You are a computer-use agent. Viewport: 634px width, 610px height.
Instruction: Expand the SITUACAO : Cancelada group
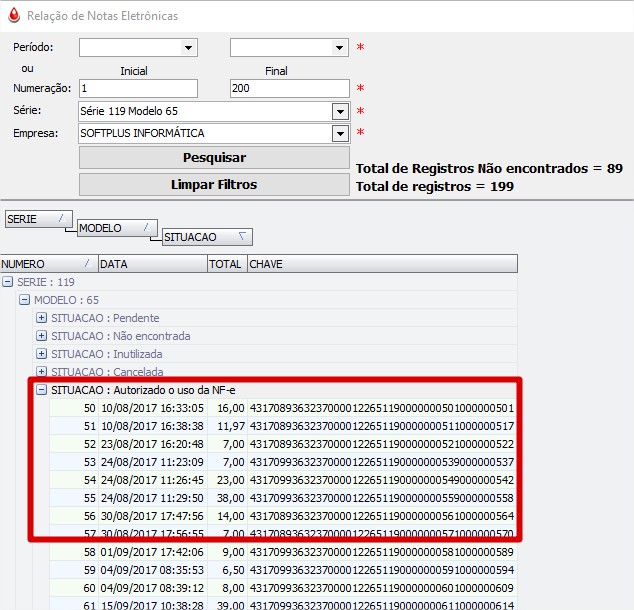[x=41, y=371]
